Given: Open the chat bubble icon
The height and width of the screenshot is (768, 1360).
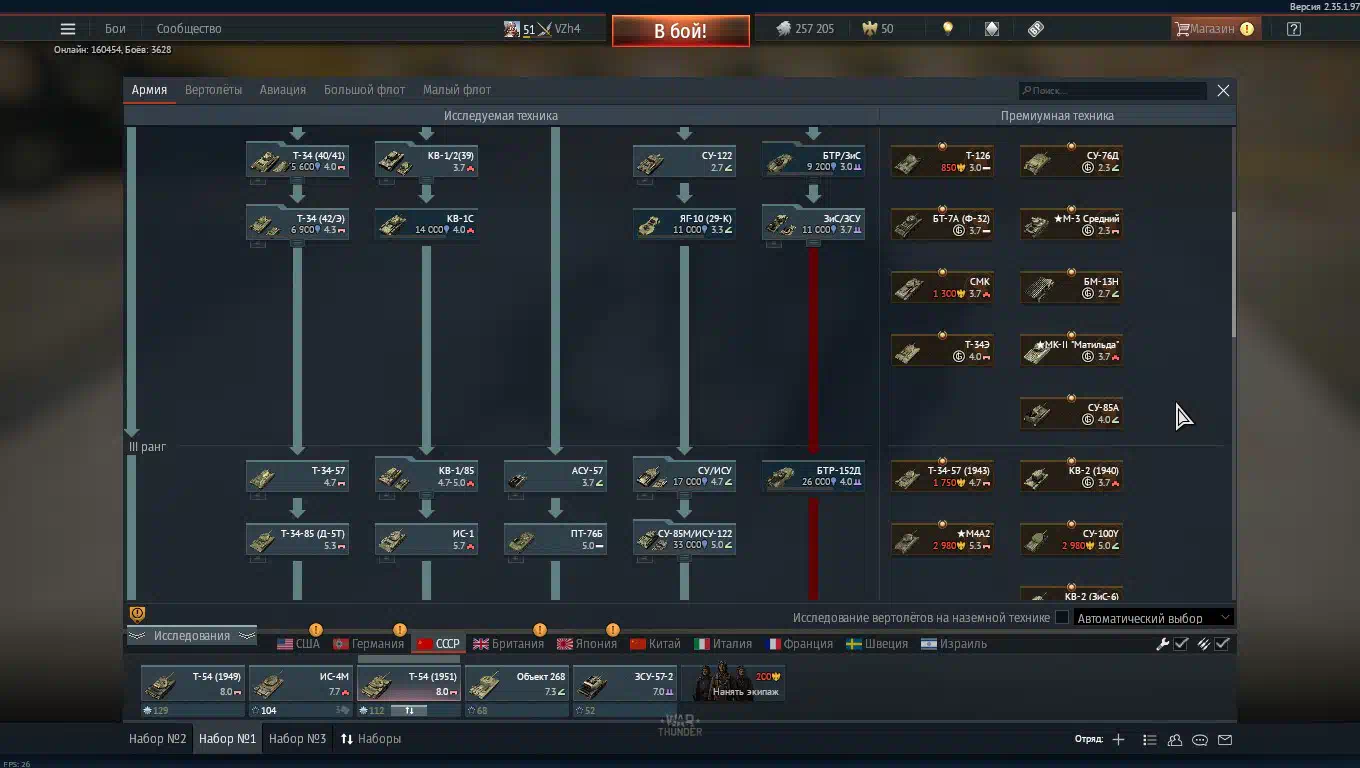Looking at the screenshot, I should [x=1200, y=740].
